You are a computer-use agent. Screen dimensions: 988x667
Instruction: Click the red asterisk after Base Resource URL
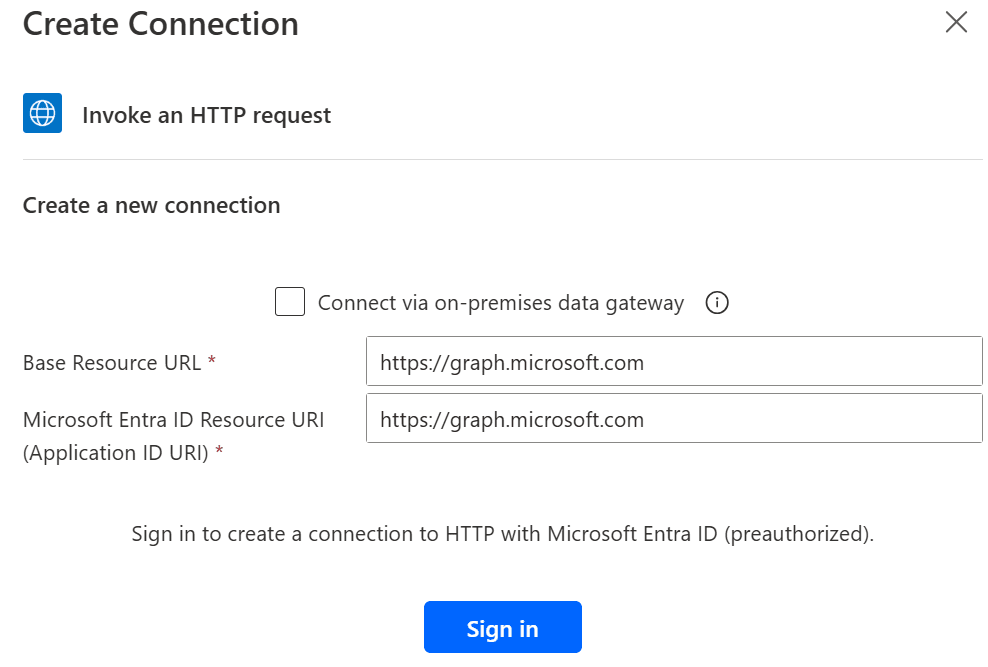coord(212,363)
